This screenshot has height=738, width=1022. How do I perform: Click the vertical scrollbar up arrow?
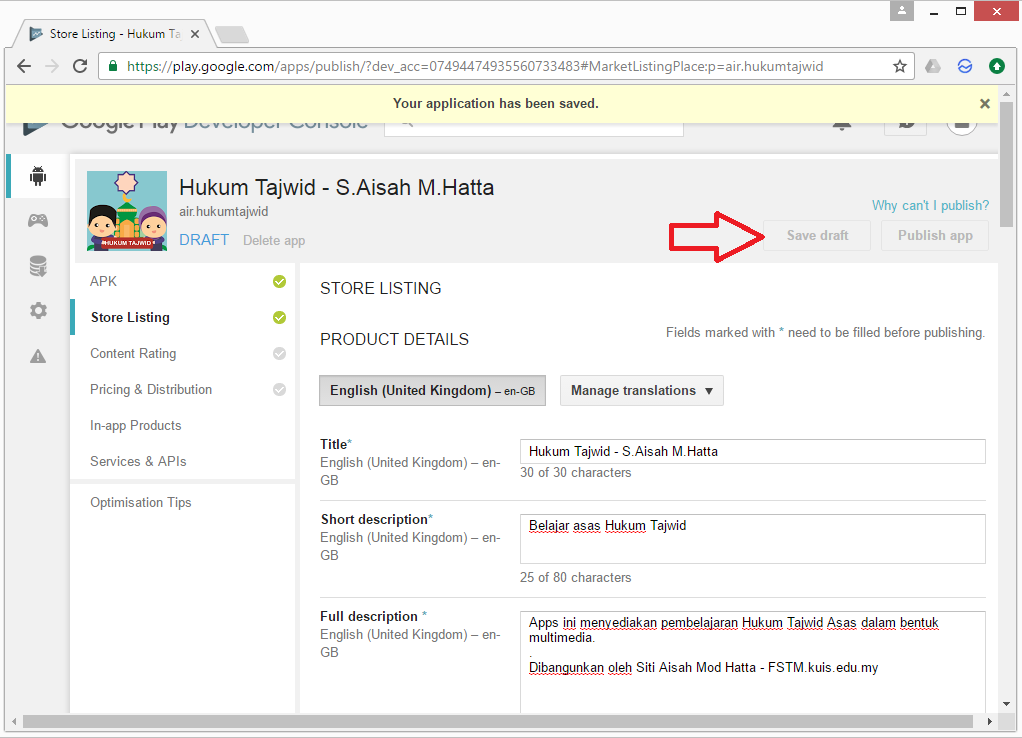1007,95
